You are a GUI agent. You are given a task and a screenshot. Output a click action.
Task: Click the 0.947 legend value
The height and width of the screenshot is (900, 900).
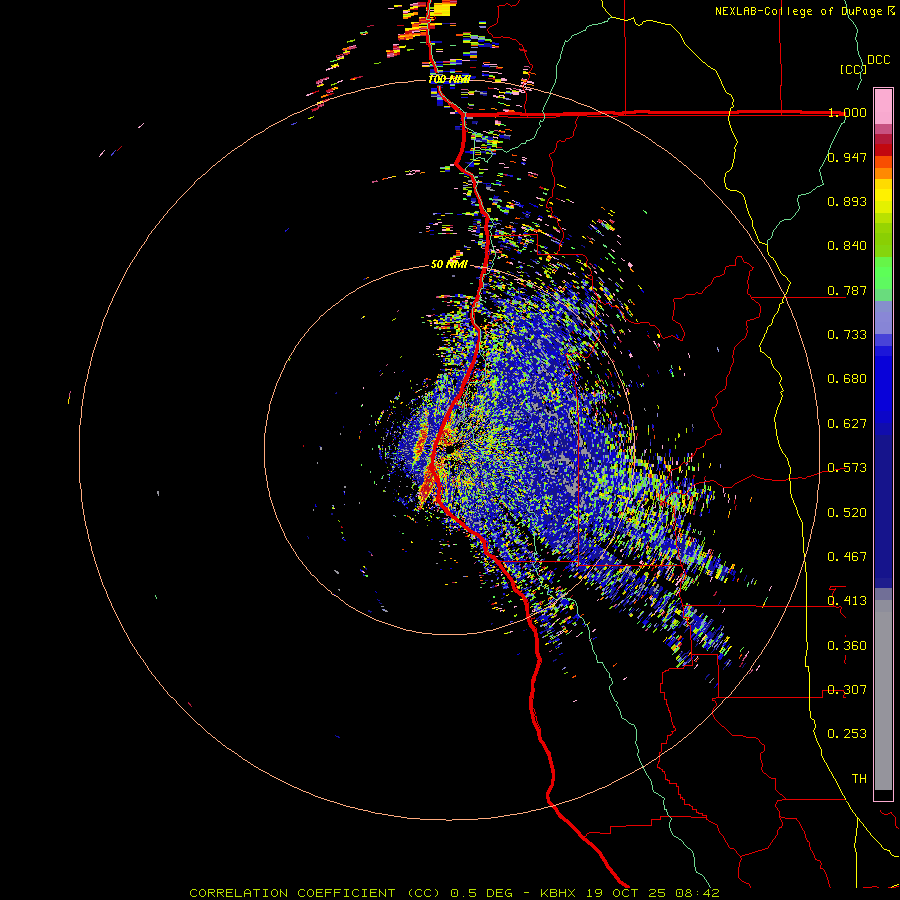coord(847,157)
